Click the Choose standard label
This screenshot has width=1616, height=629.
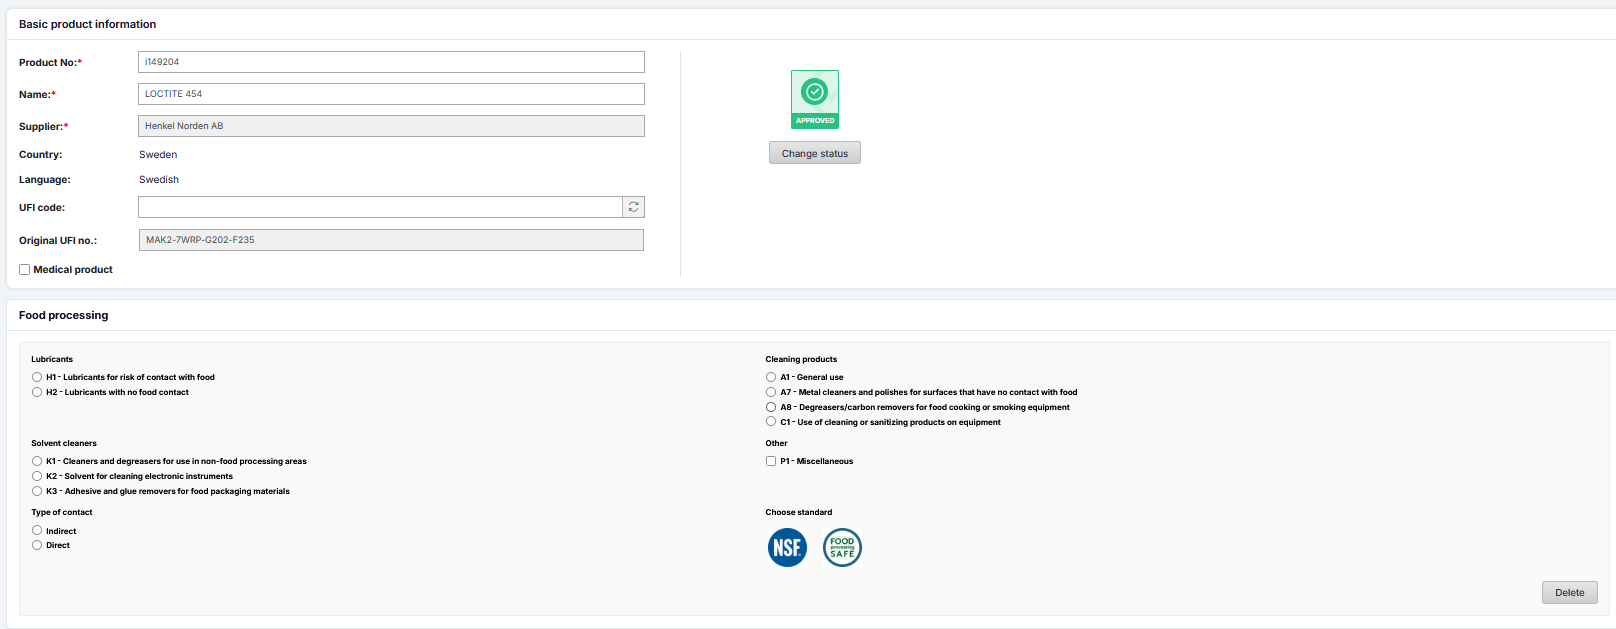pos(799,512)
